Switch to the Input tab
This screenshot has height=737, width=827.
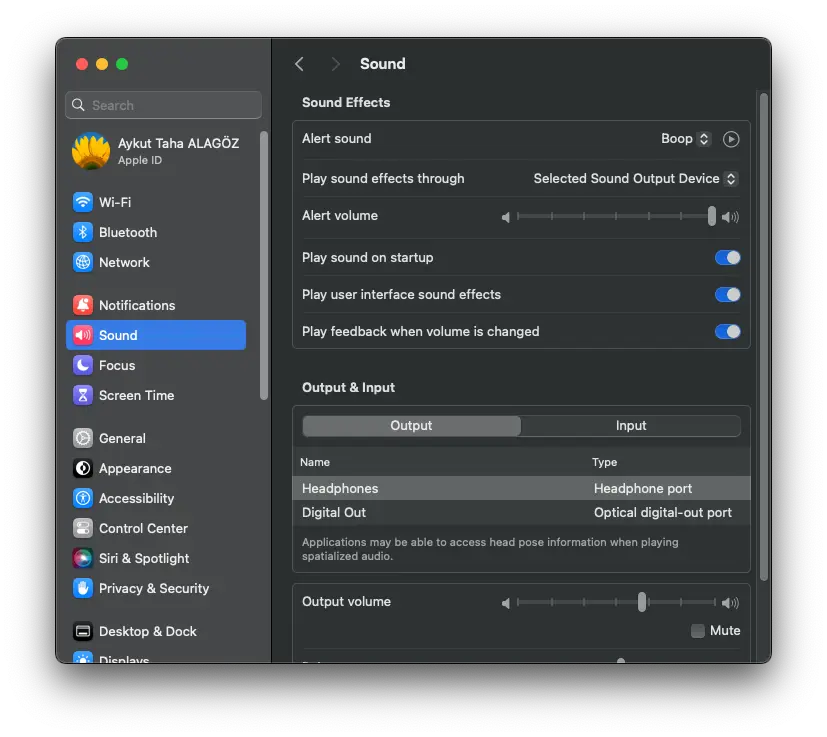tap(631, 425)
